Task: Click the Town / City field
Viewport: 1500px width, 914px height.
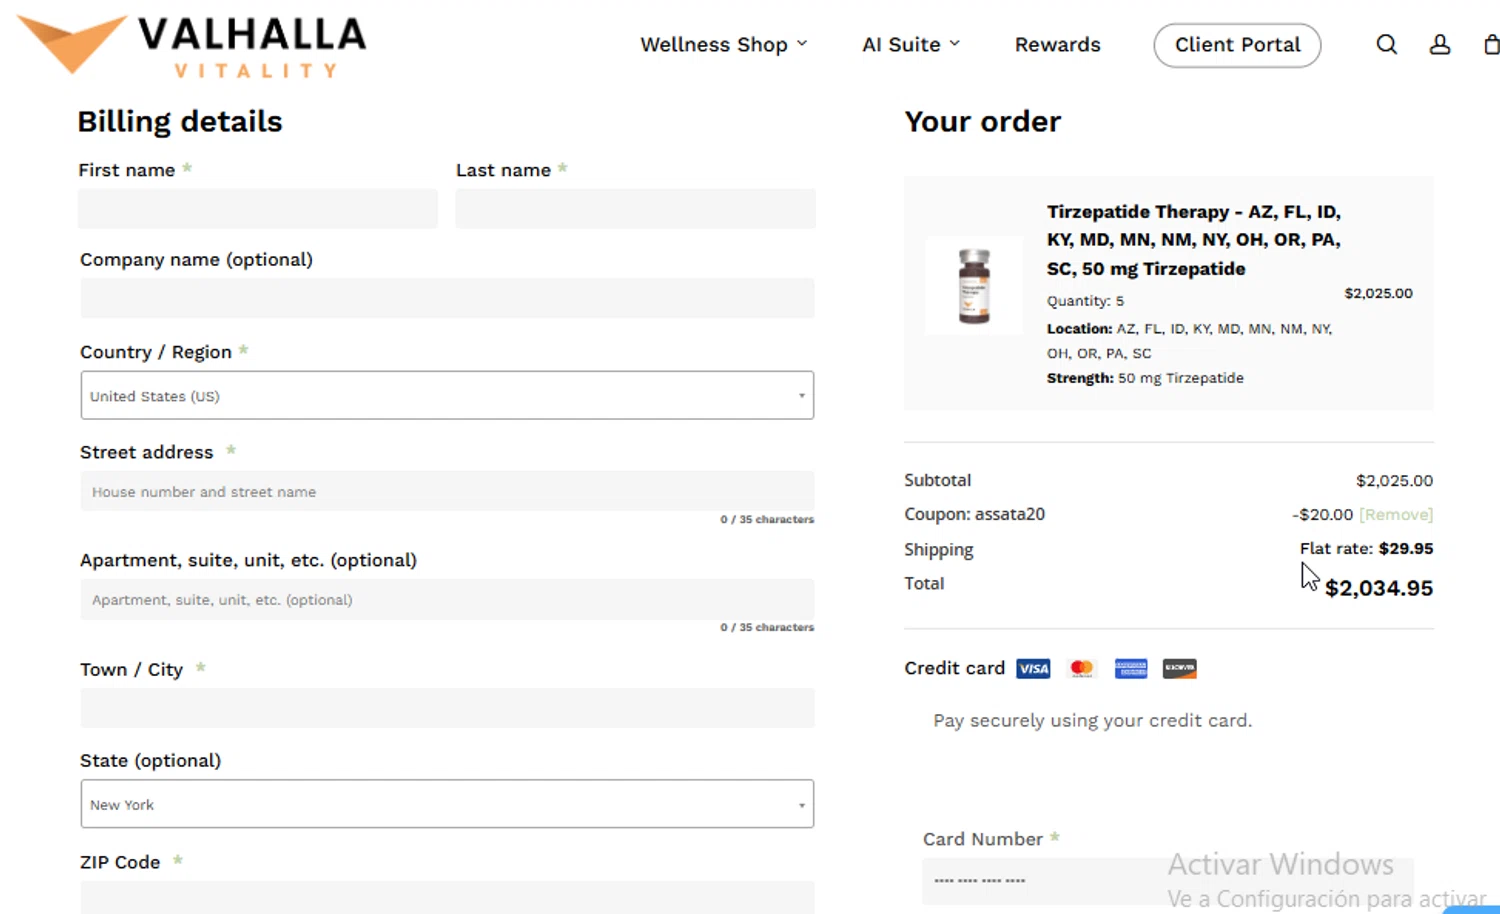Action: (x=447, y=708)
